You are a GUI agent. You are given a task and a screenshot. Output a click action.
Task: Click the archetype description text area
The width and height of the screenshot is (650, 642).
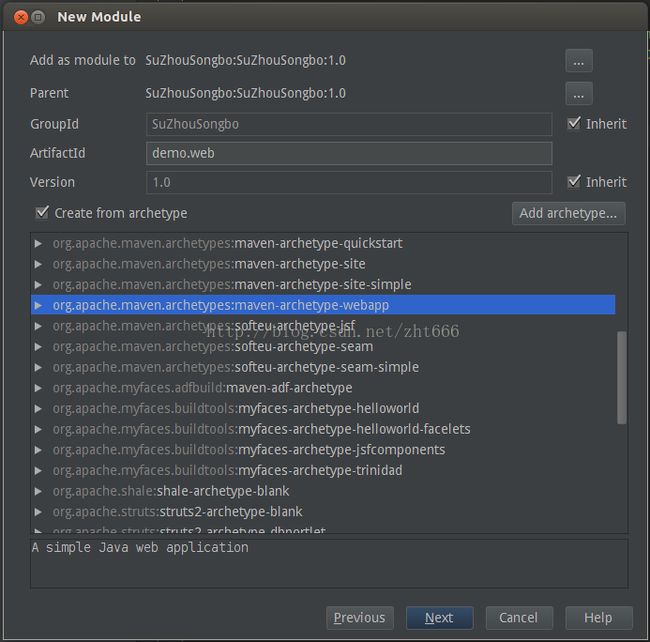tap(329, 563)
